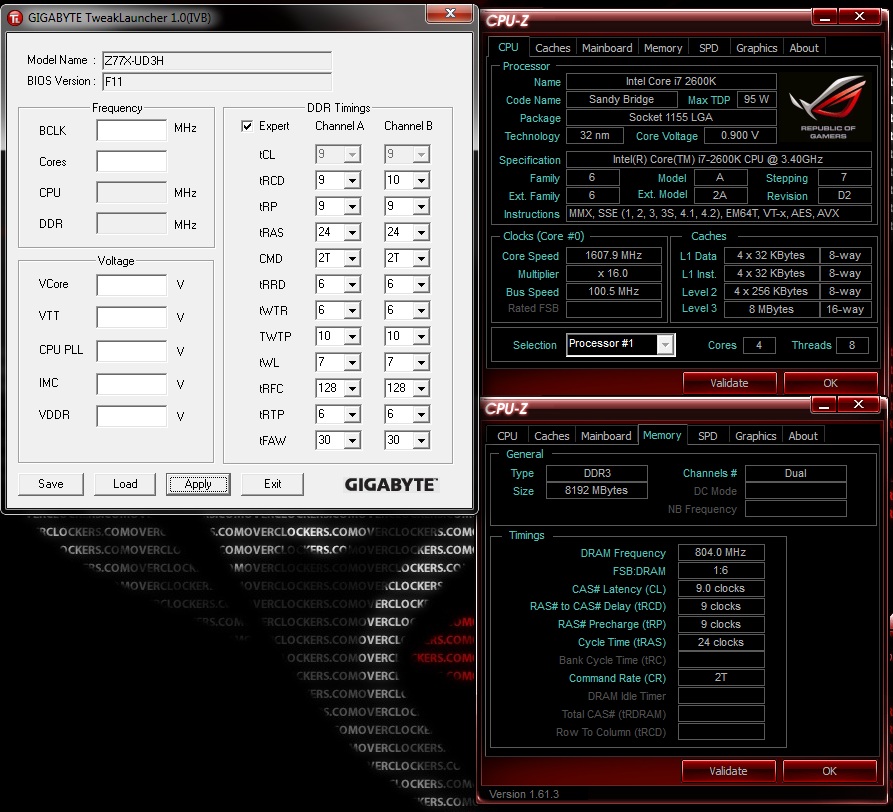Screen dimensions: 893x812
Task: Expand Channel A tRP dropdown
Action: tap(353, 207)
